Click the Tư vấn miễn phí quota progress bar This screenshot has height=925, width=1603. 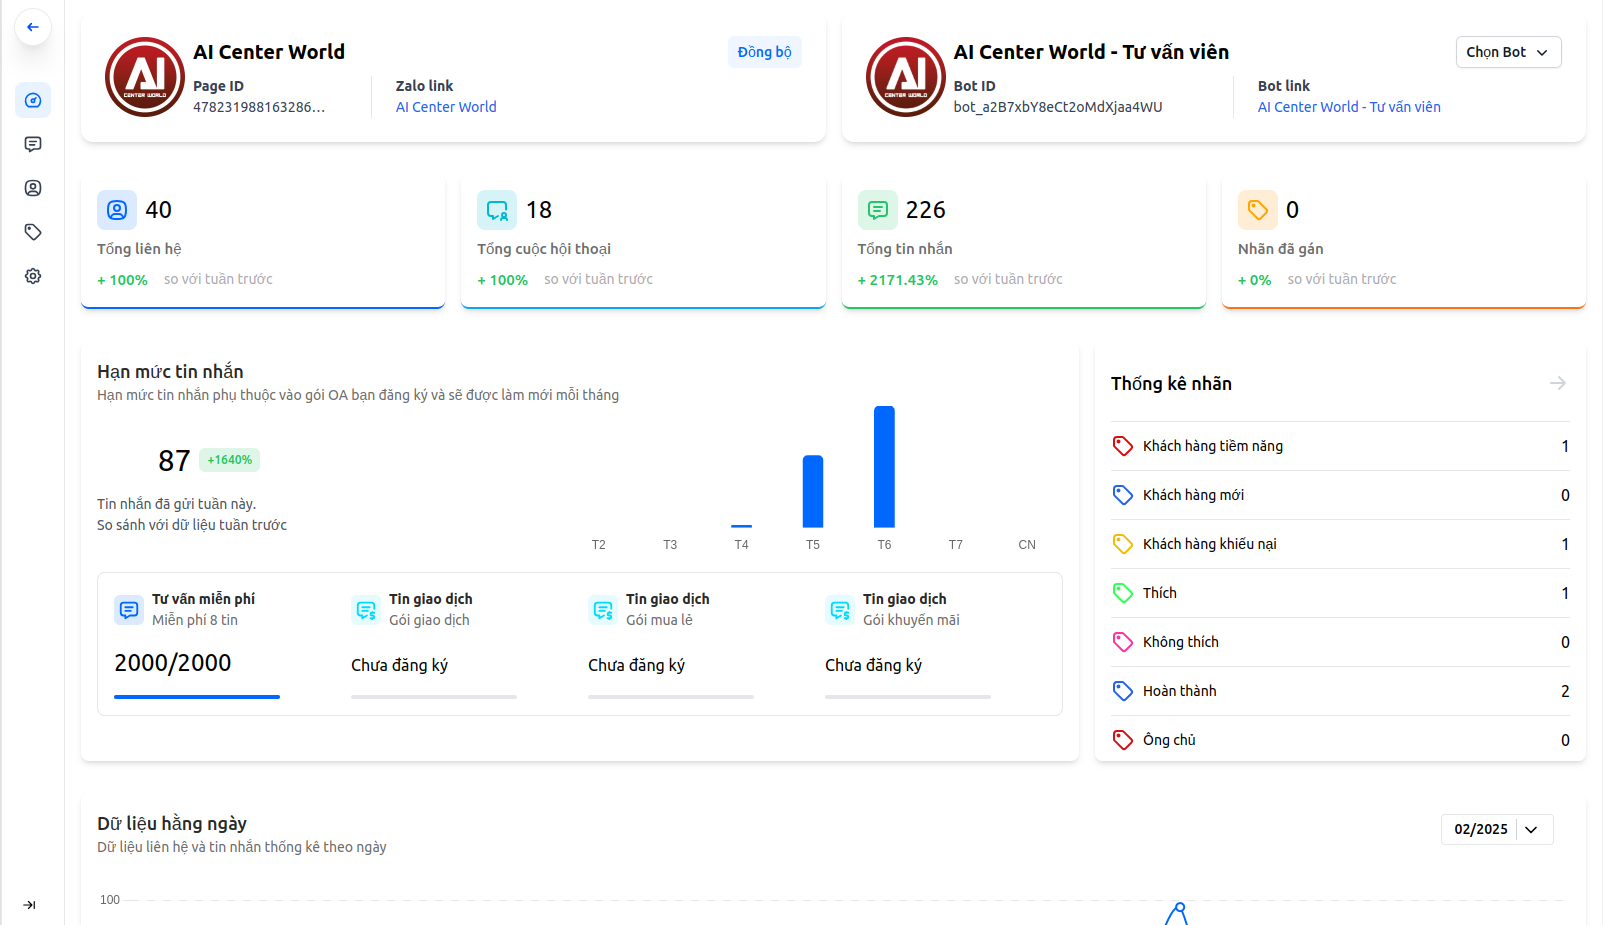pos(197,696)
